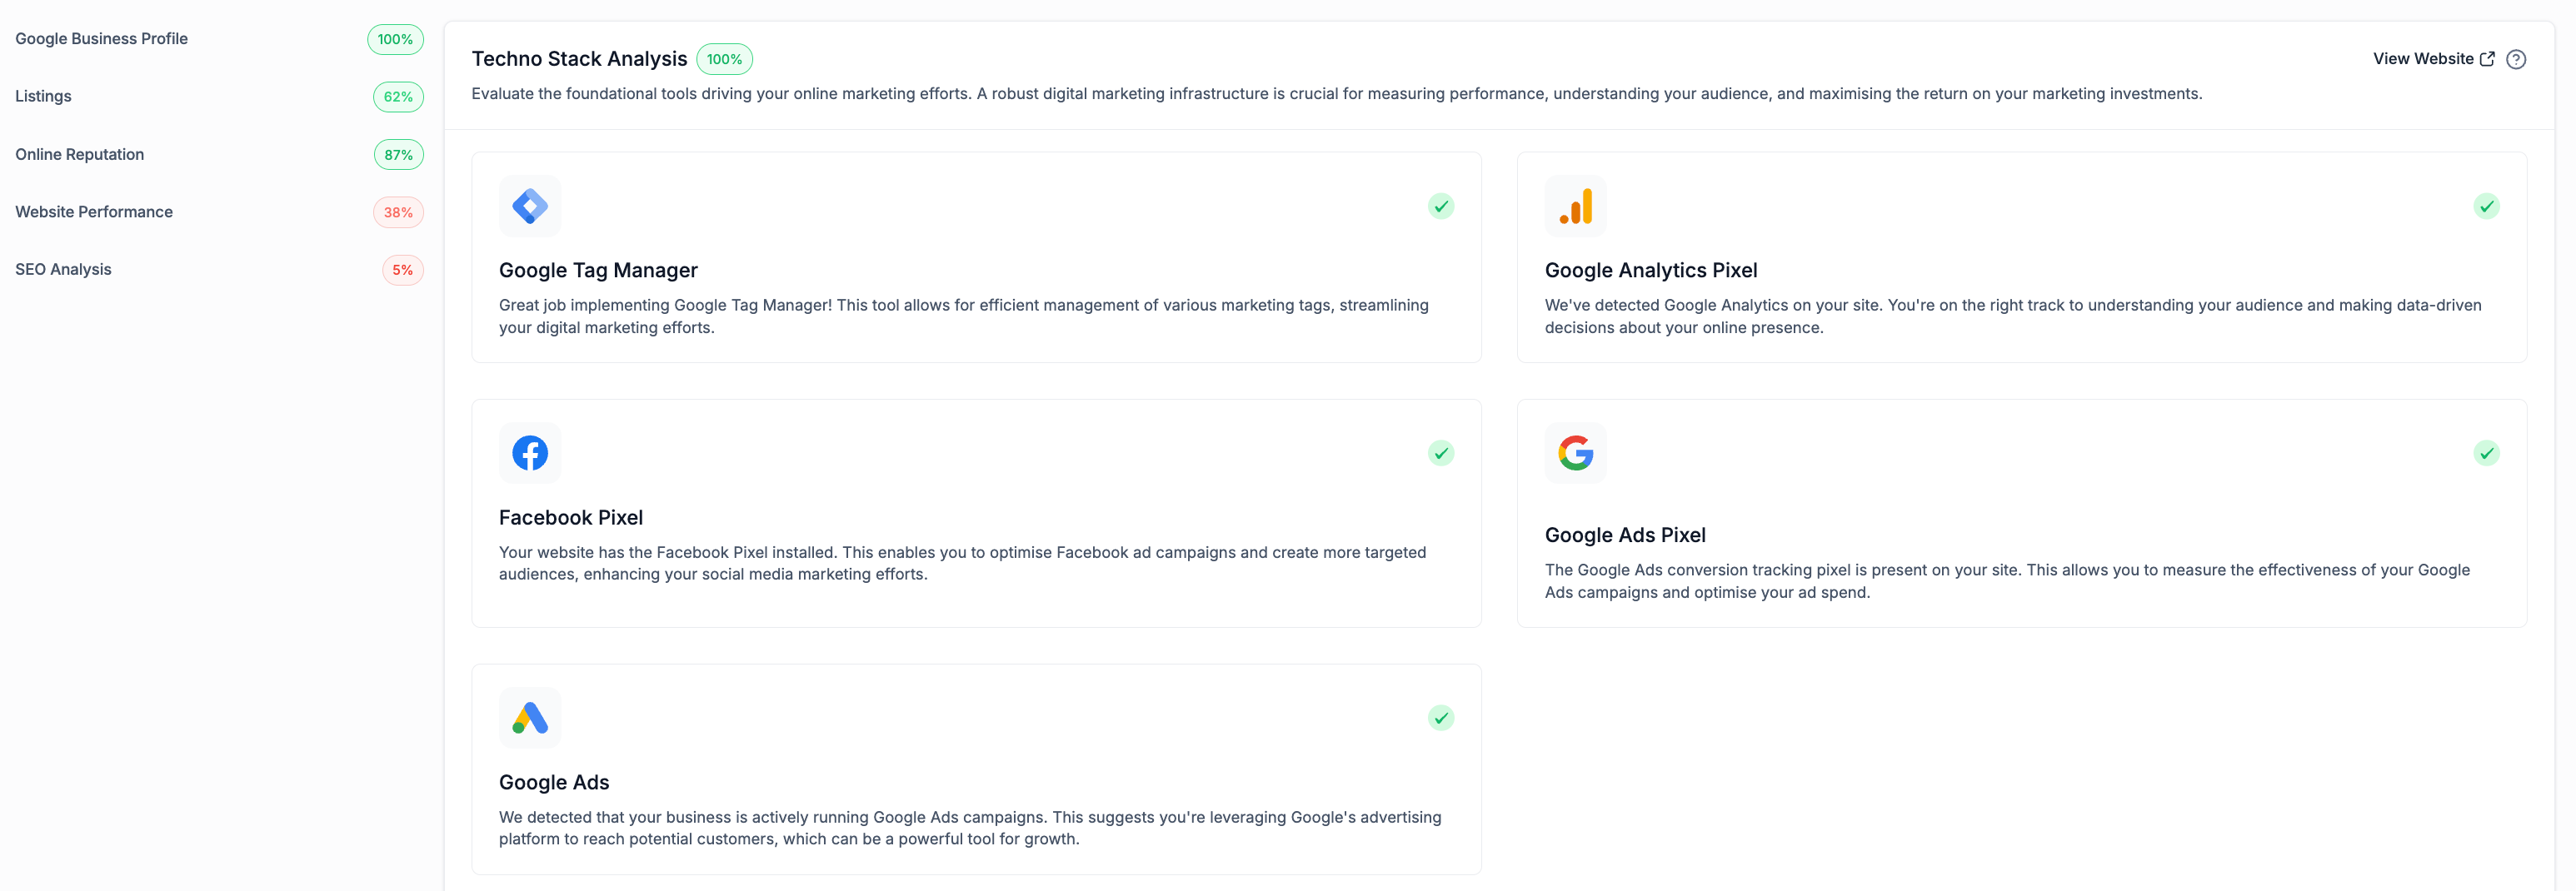The image size is (2576, 891).
Task: Click the Google Ads card green checkmark
Action: (x=1440, y=718)
